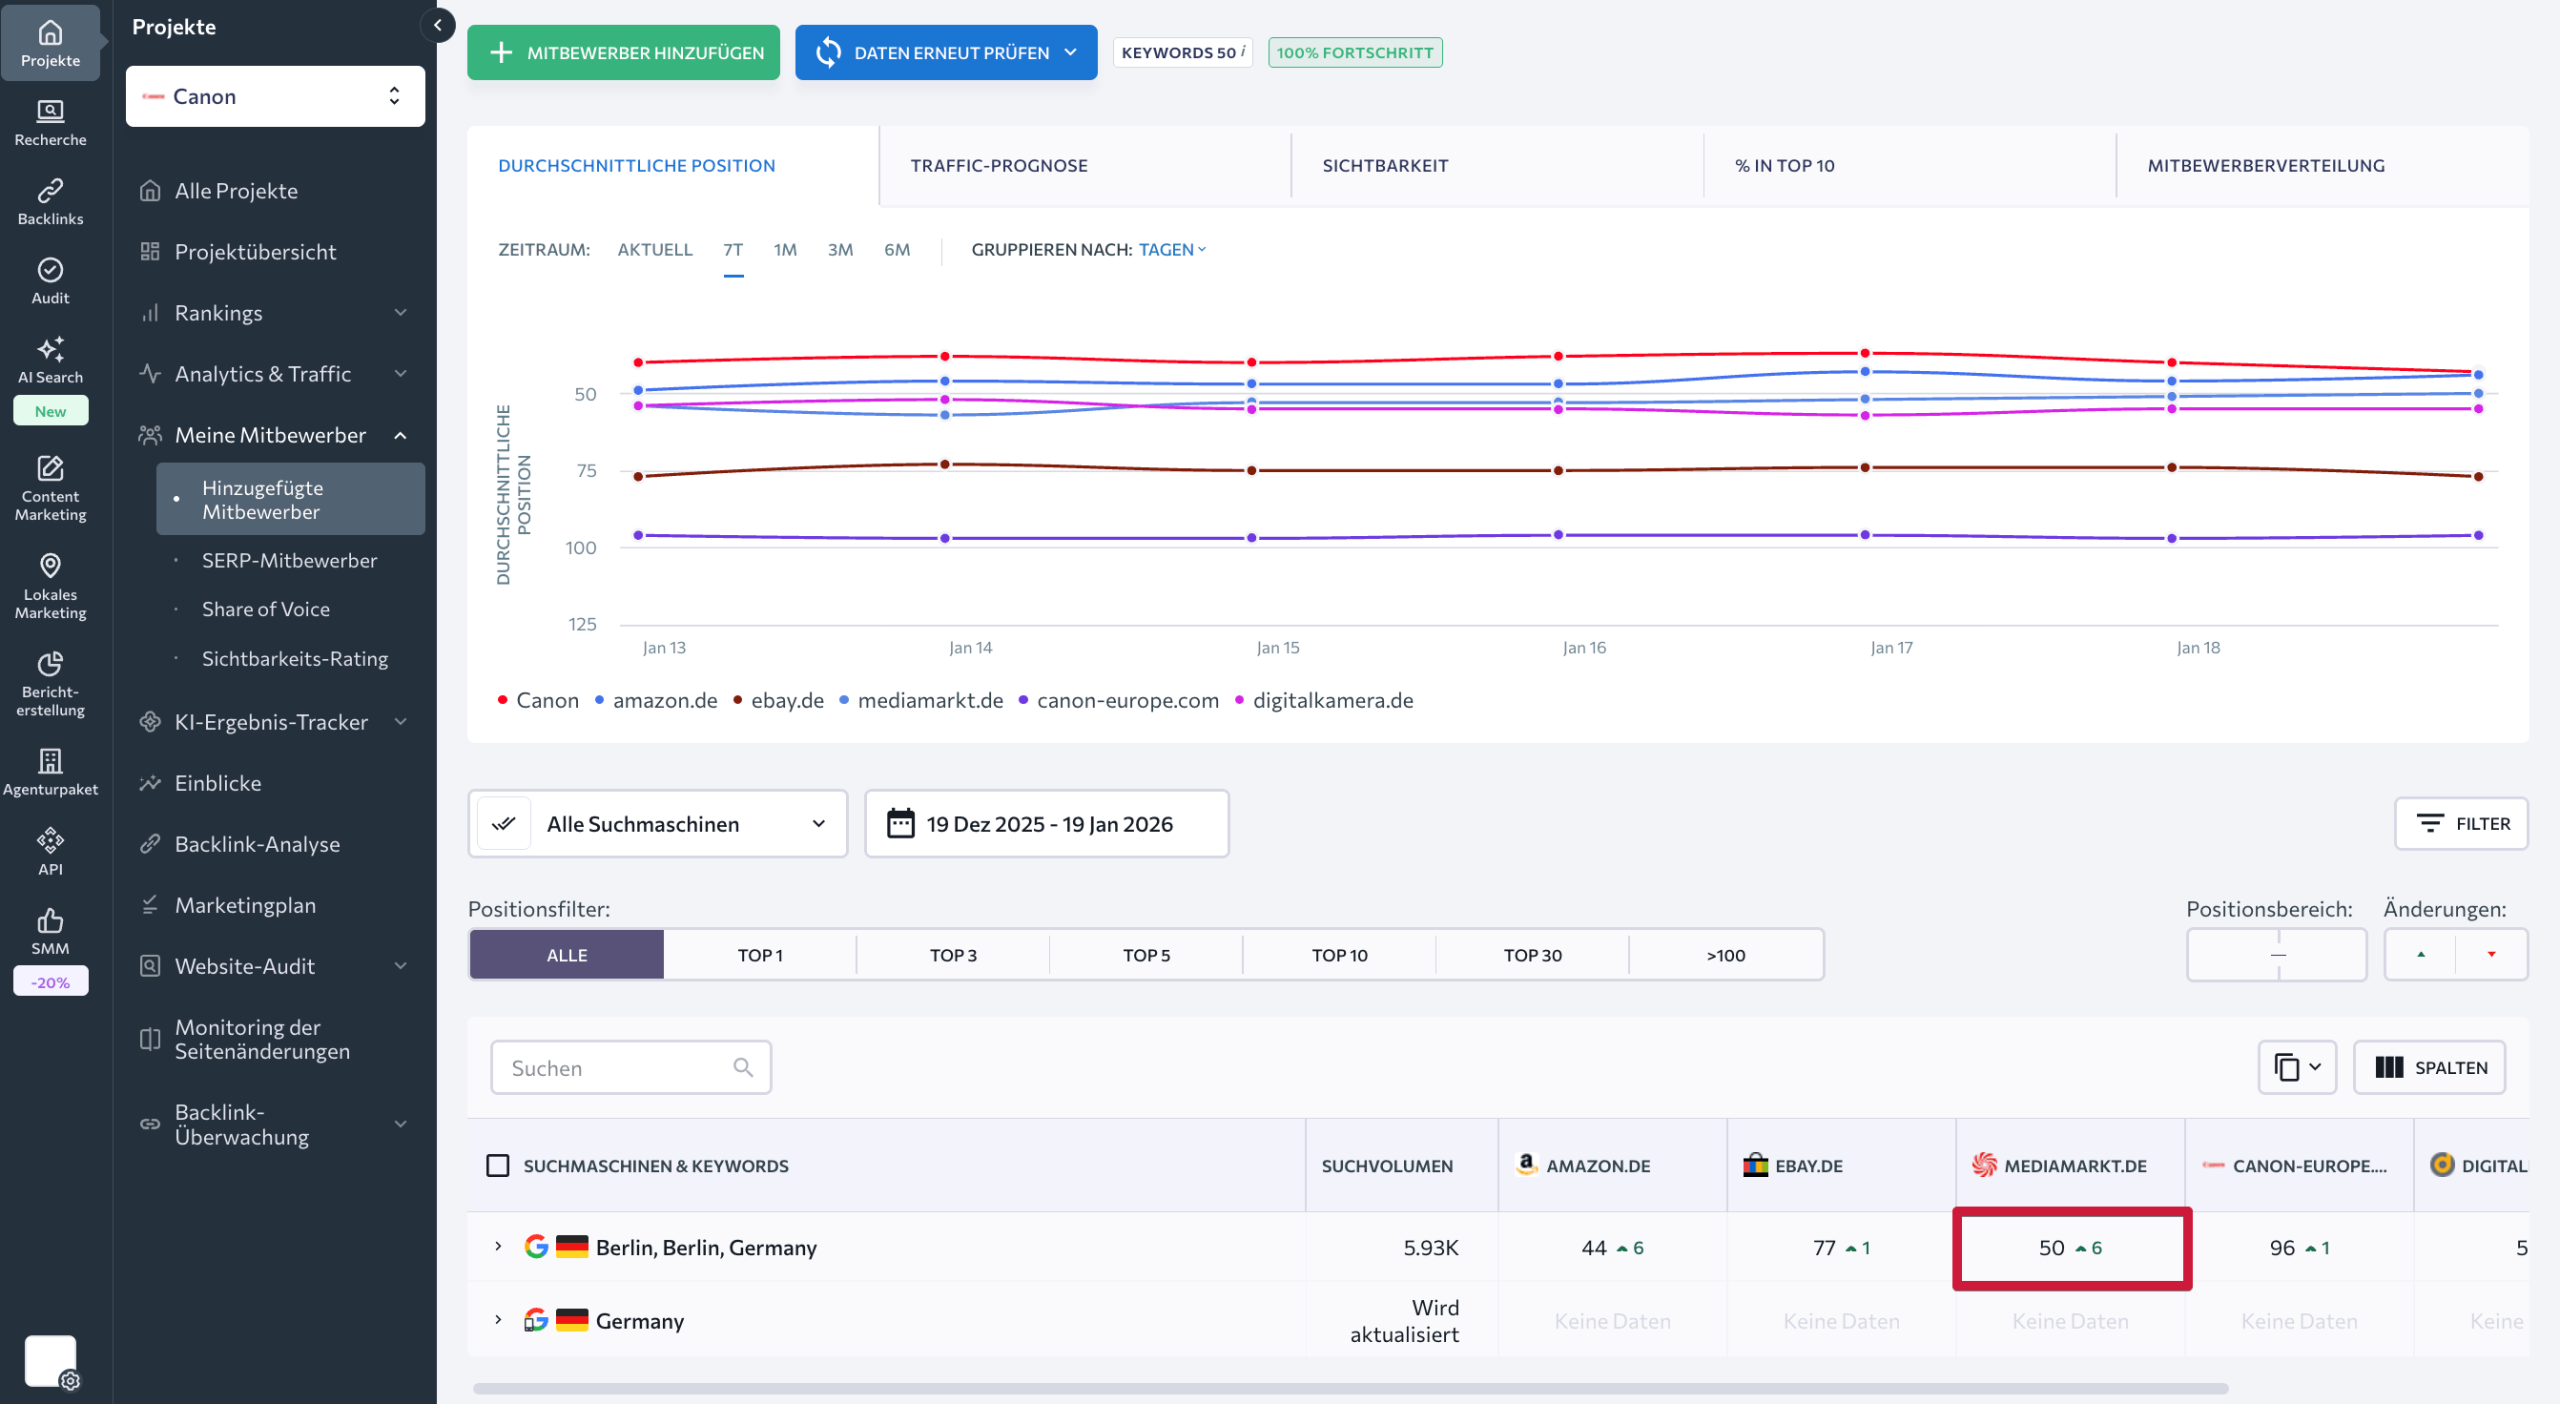Tick the select-all keywords checkbox
Screen dimensions: 2560x1404
497,1166
